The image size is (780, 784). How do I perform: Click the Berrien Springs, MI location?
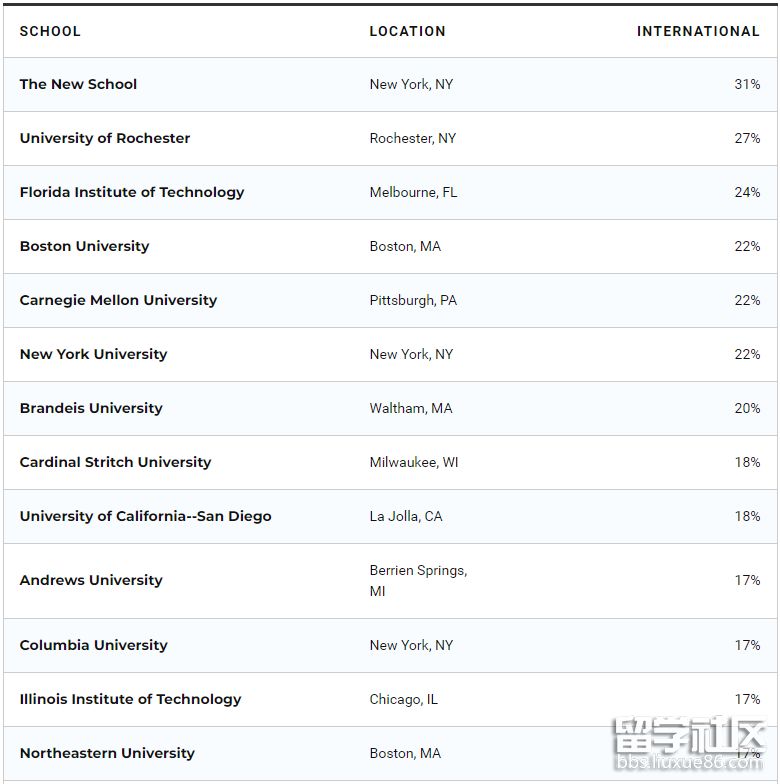(x=418, y=580)
